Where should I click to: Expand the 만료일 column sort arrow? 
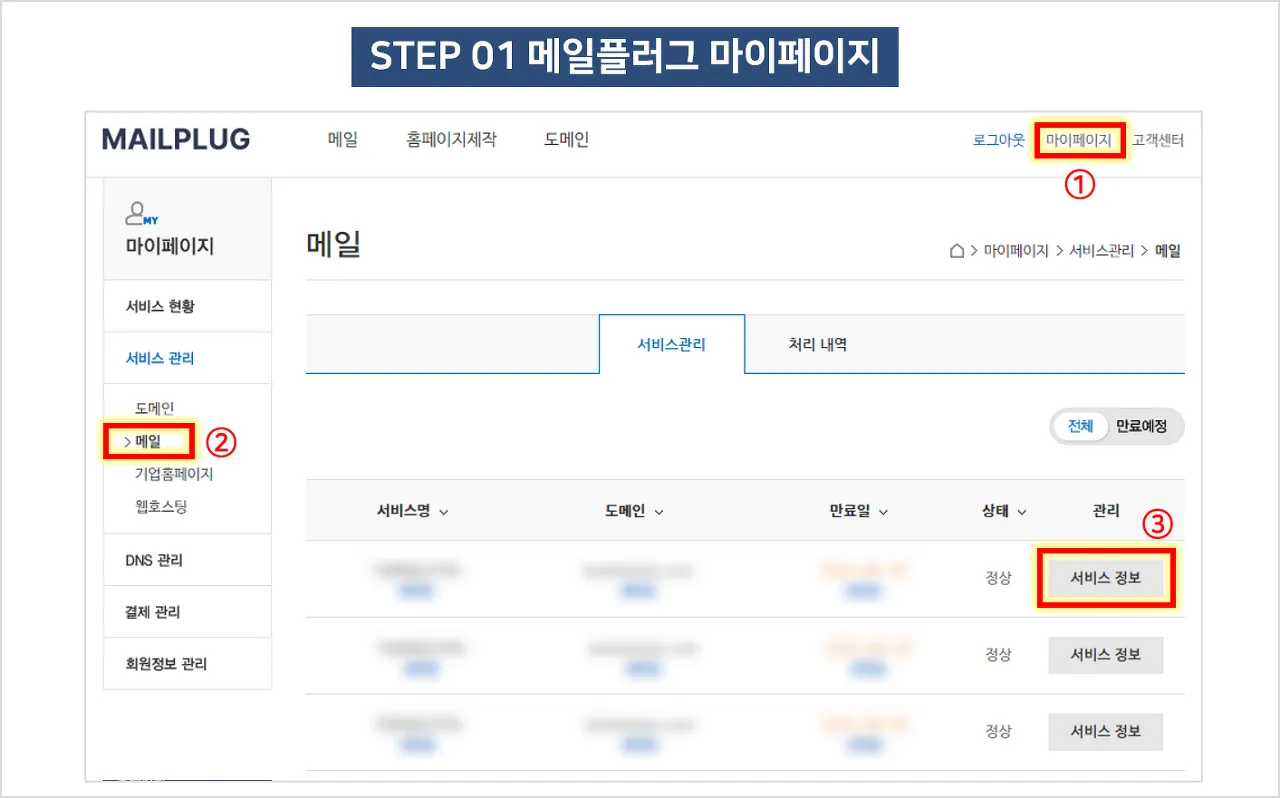point(884,512)
